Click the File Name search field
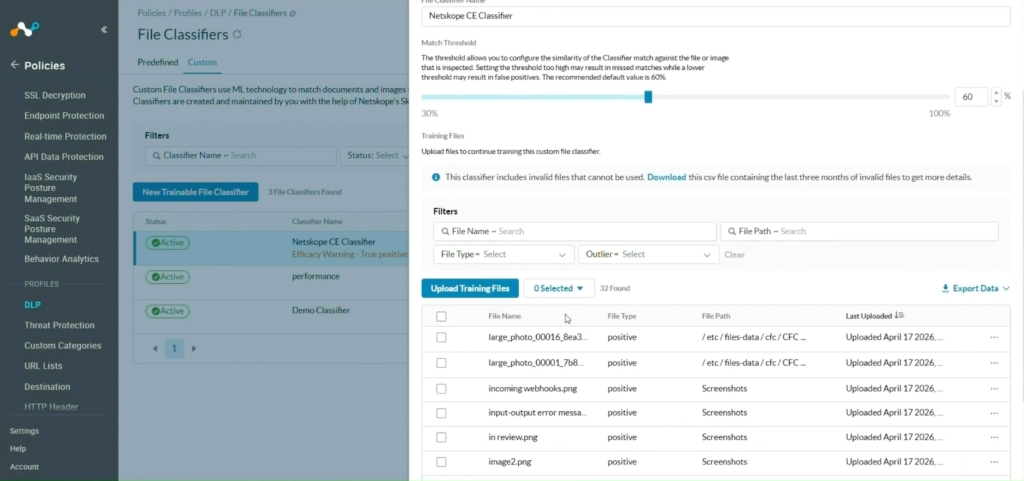The image size is (1024, 481). tap(575, 231)
